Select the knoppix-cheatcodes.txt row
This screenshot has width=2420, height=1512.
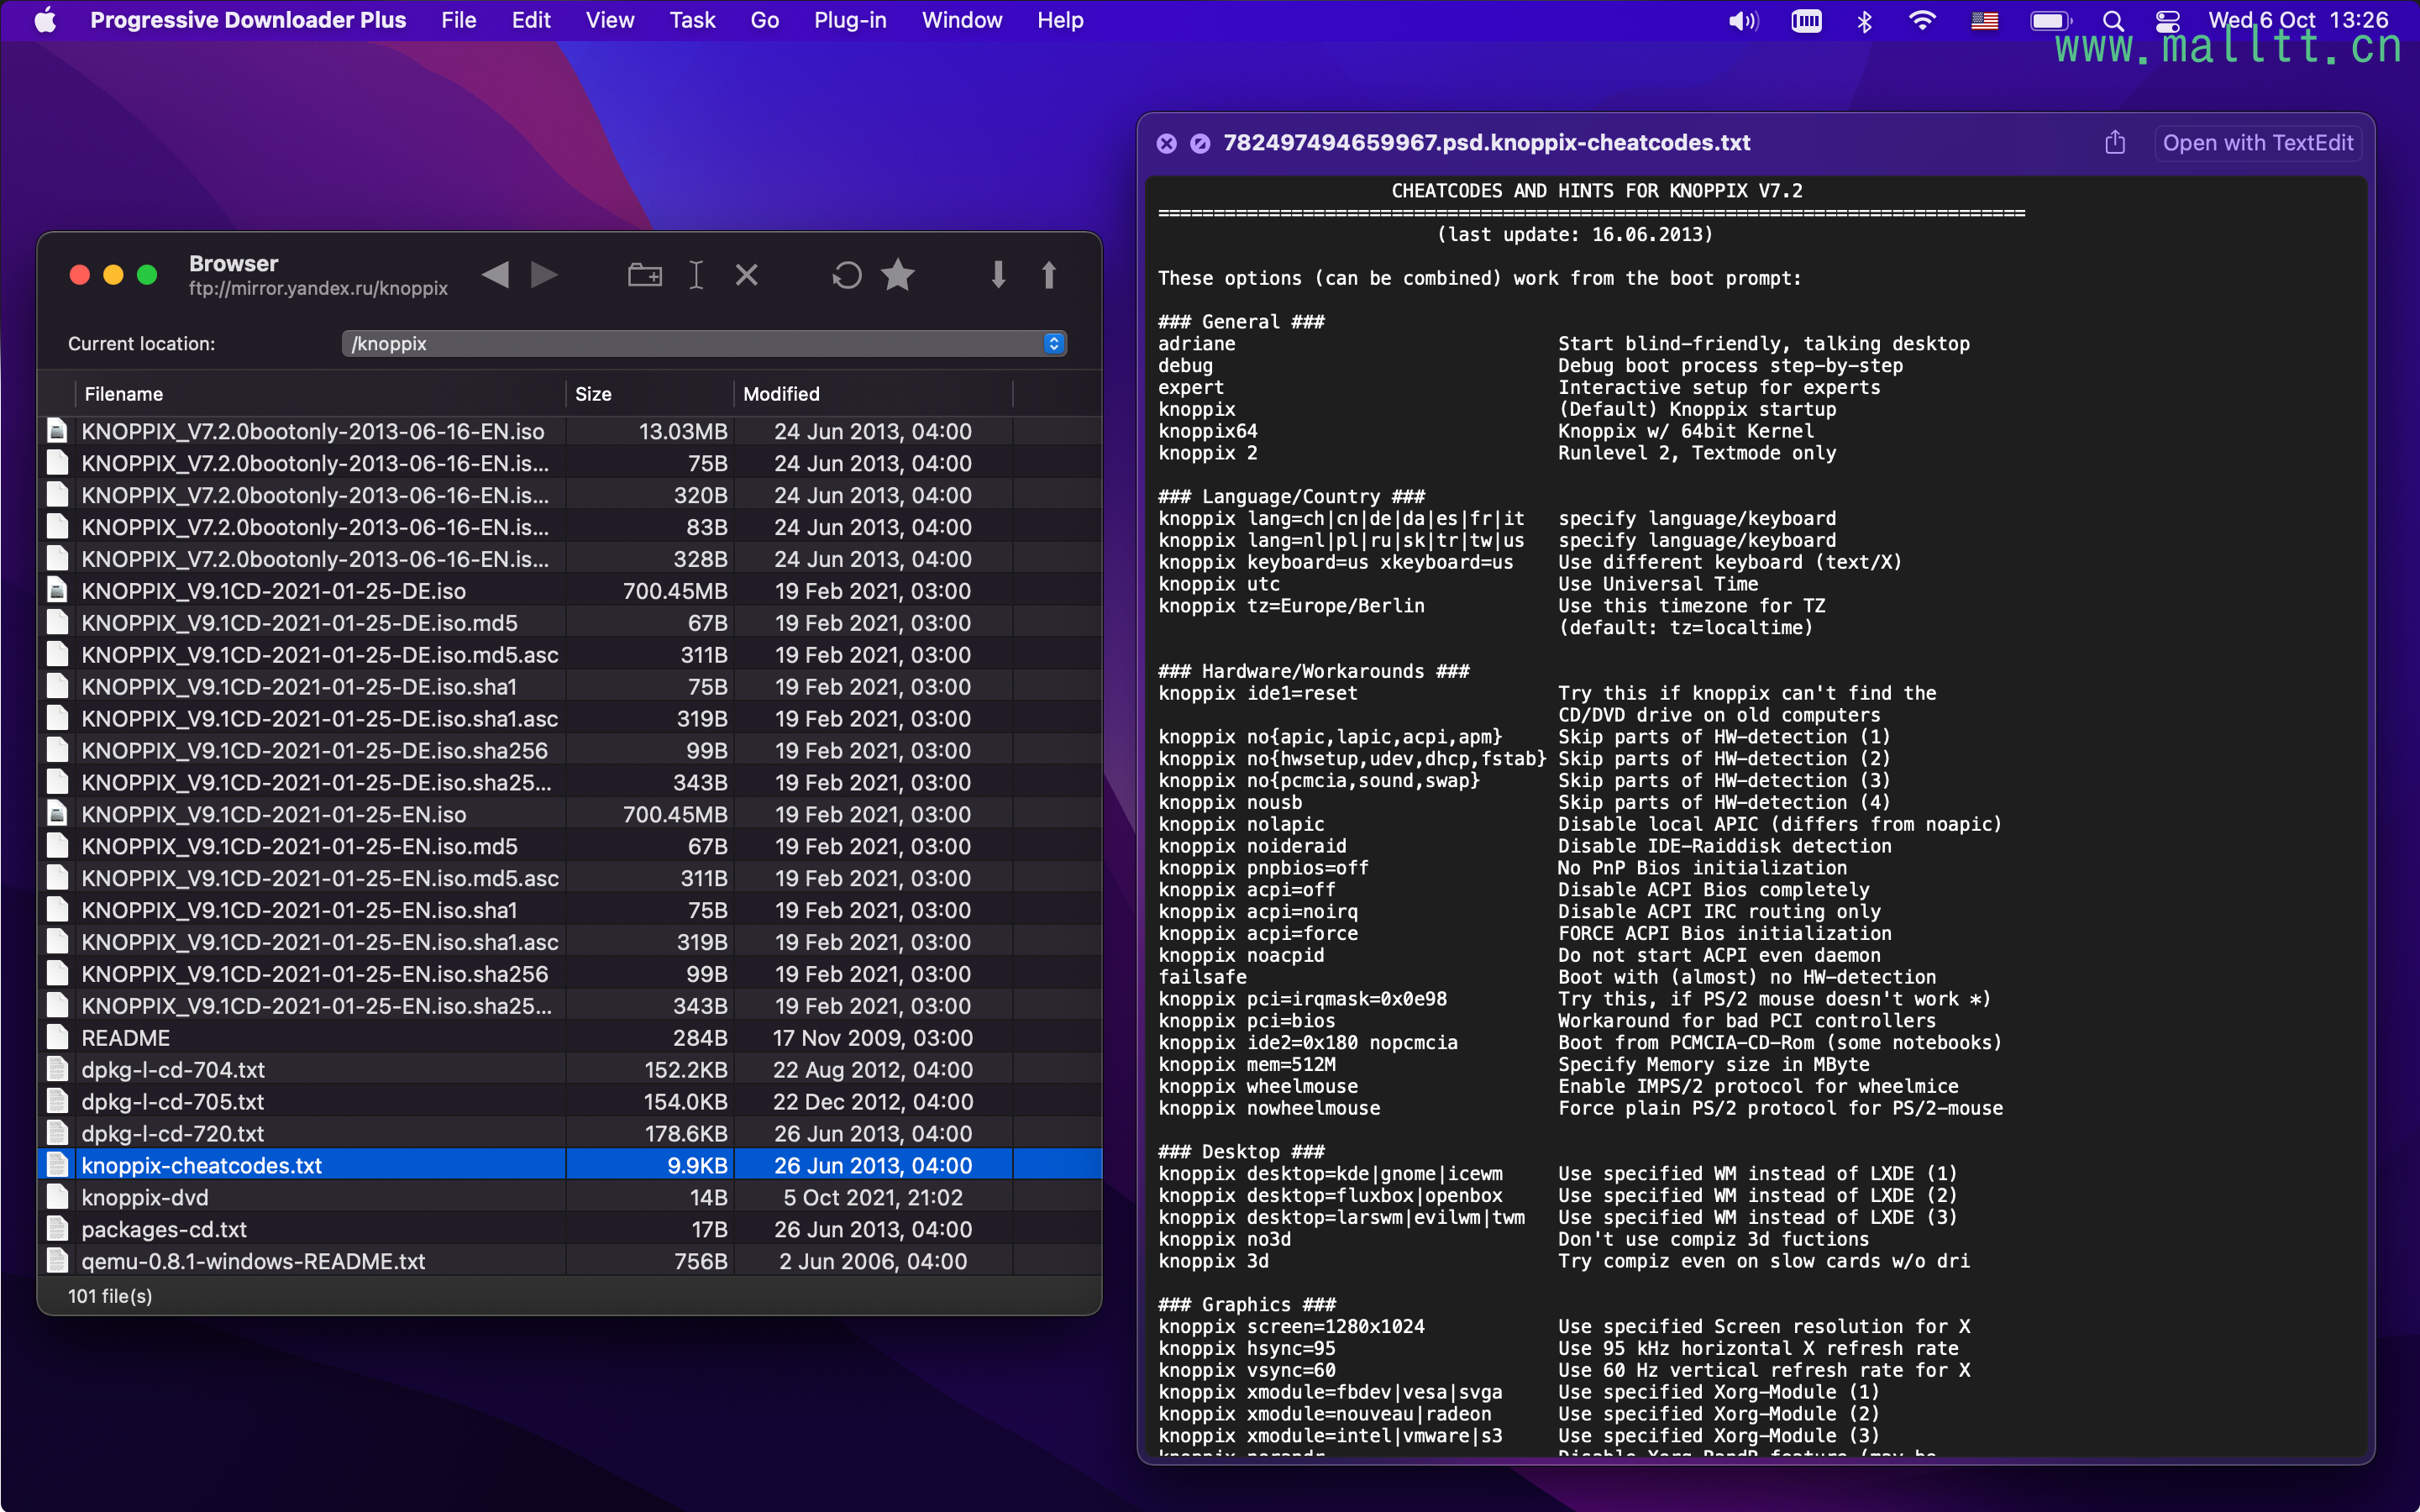coord(570,1165)
